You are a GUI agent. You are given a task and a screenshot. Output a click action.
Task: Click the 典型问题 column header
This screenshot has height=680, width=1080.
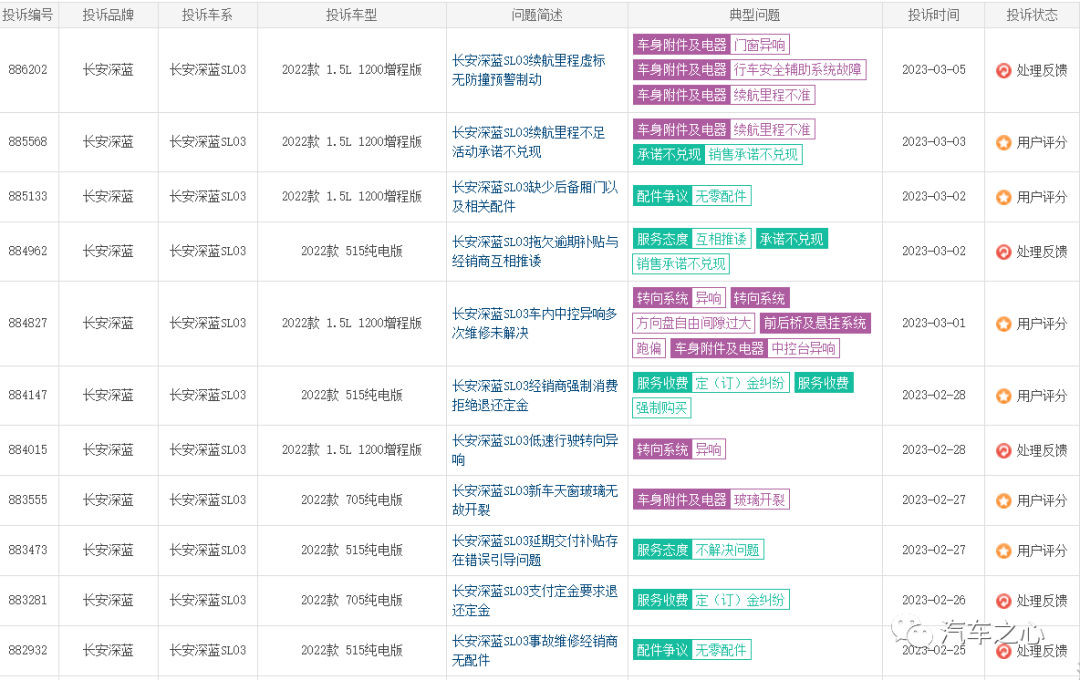tap(755, 15)
